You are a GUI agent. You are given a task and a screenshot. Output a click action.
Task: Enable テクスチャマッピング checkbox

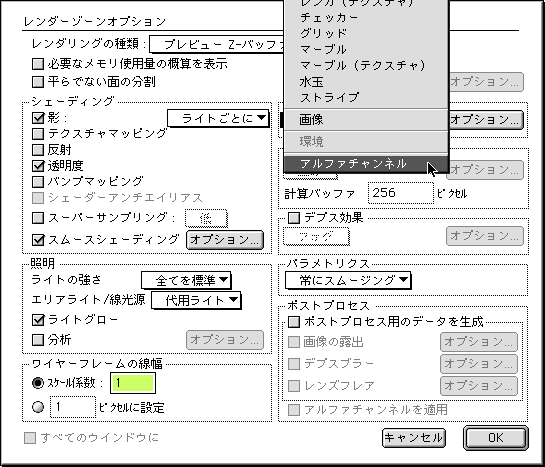[38, 134]
